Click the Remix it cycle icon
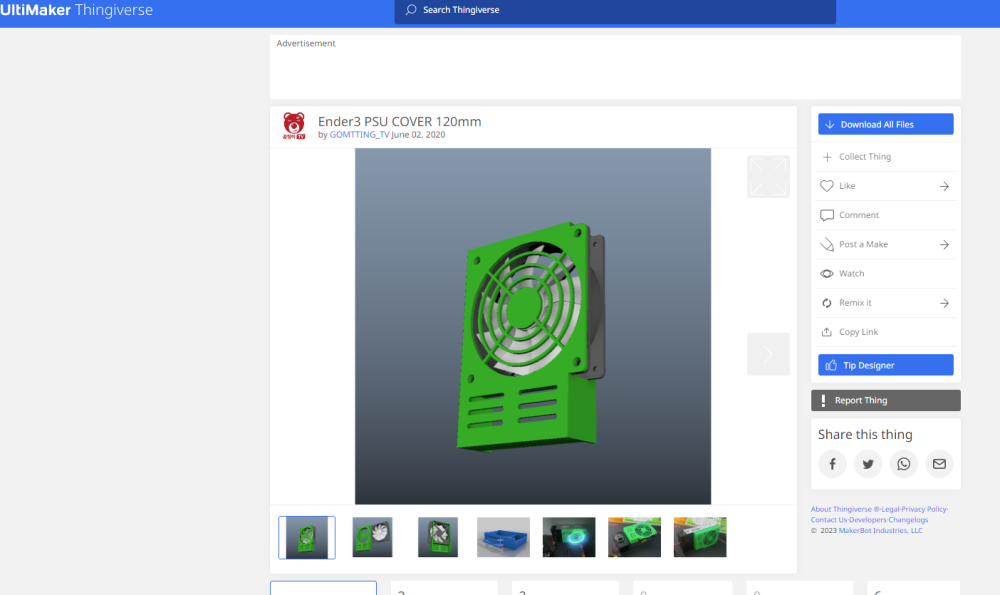 tap(827, 303)
